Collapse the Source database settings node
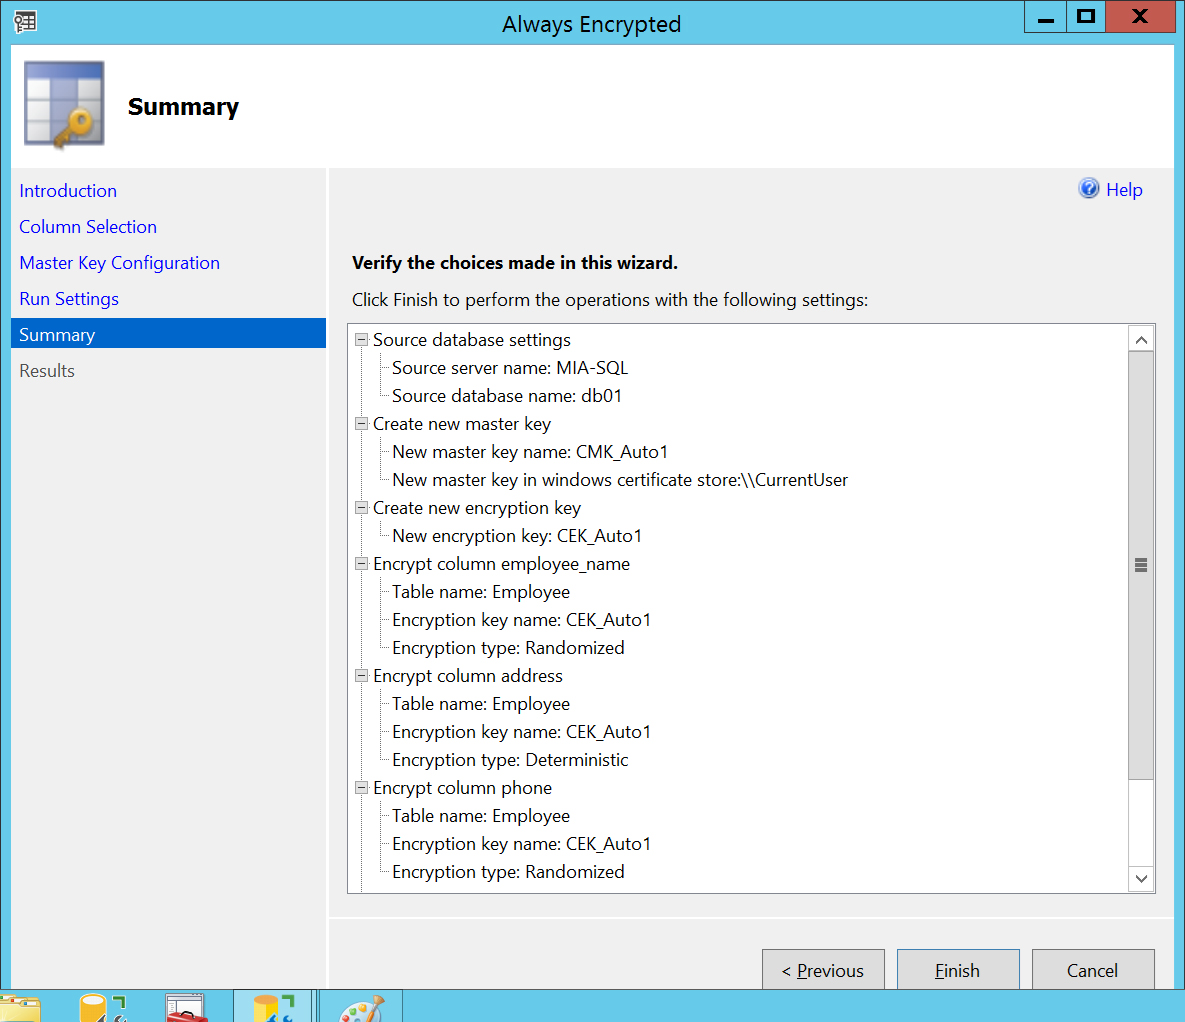The width and height of the screenshot is (1185, 1022). pyautogui.click(x=361, y=340)
